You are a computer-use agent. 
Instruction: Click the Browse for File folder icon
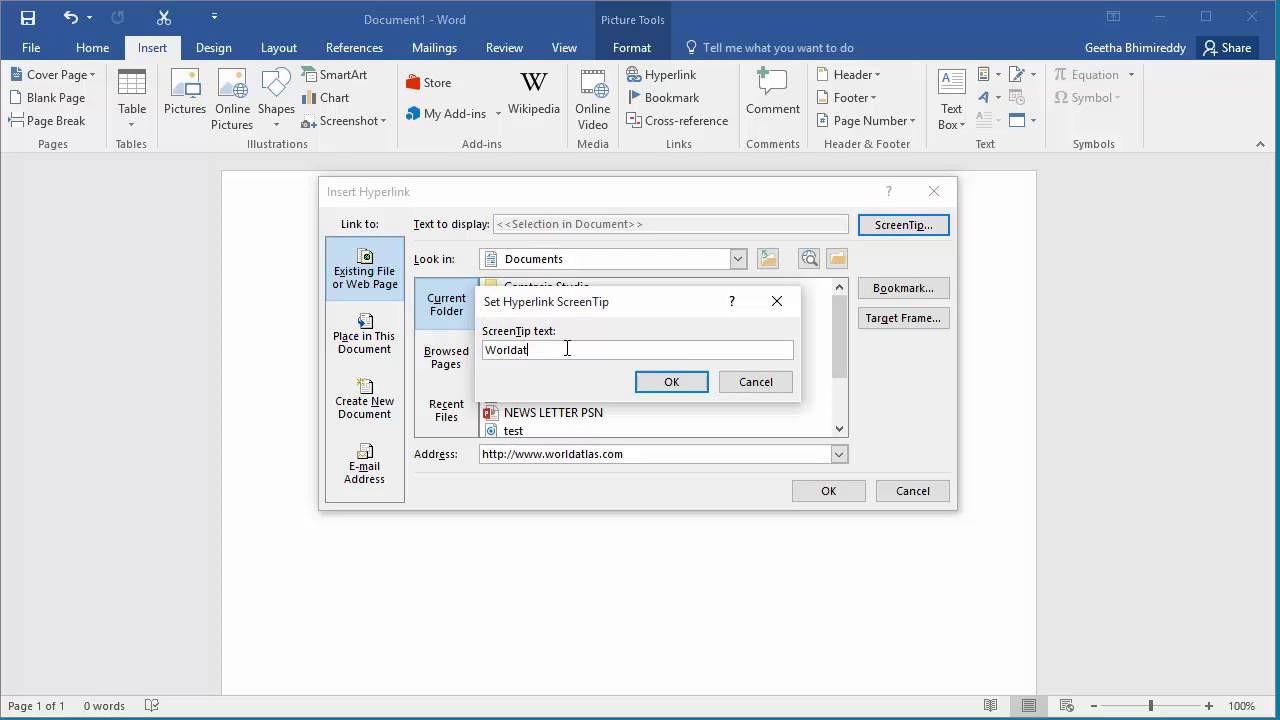coord(837,259)
